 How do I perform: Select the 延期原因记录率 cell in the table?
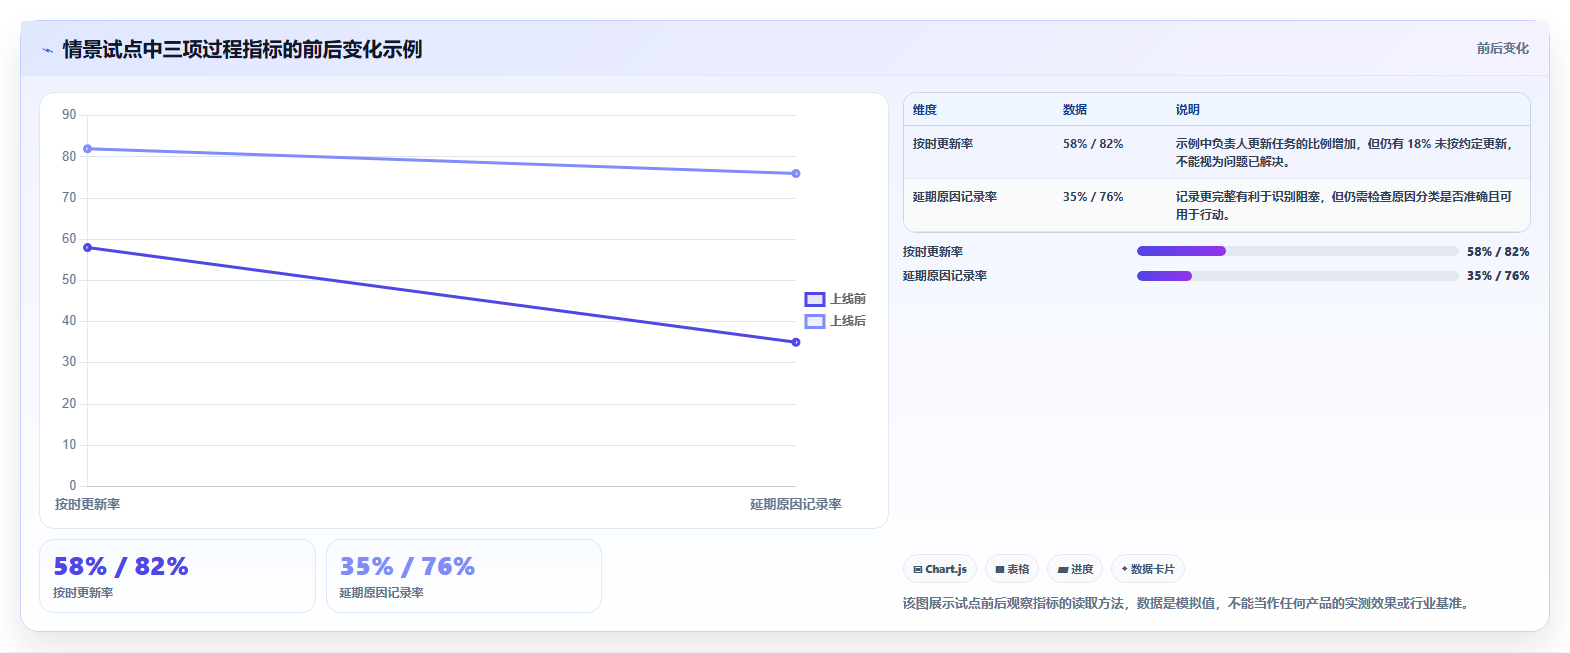tap(955, 197)
